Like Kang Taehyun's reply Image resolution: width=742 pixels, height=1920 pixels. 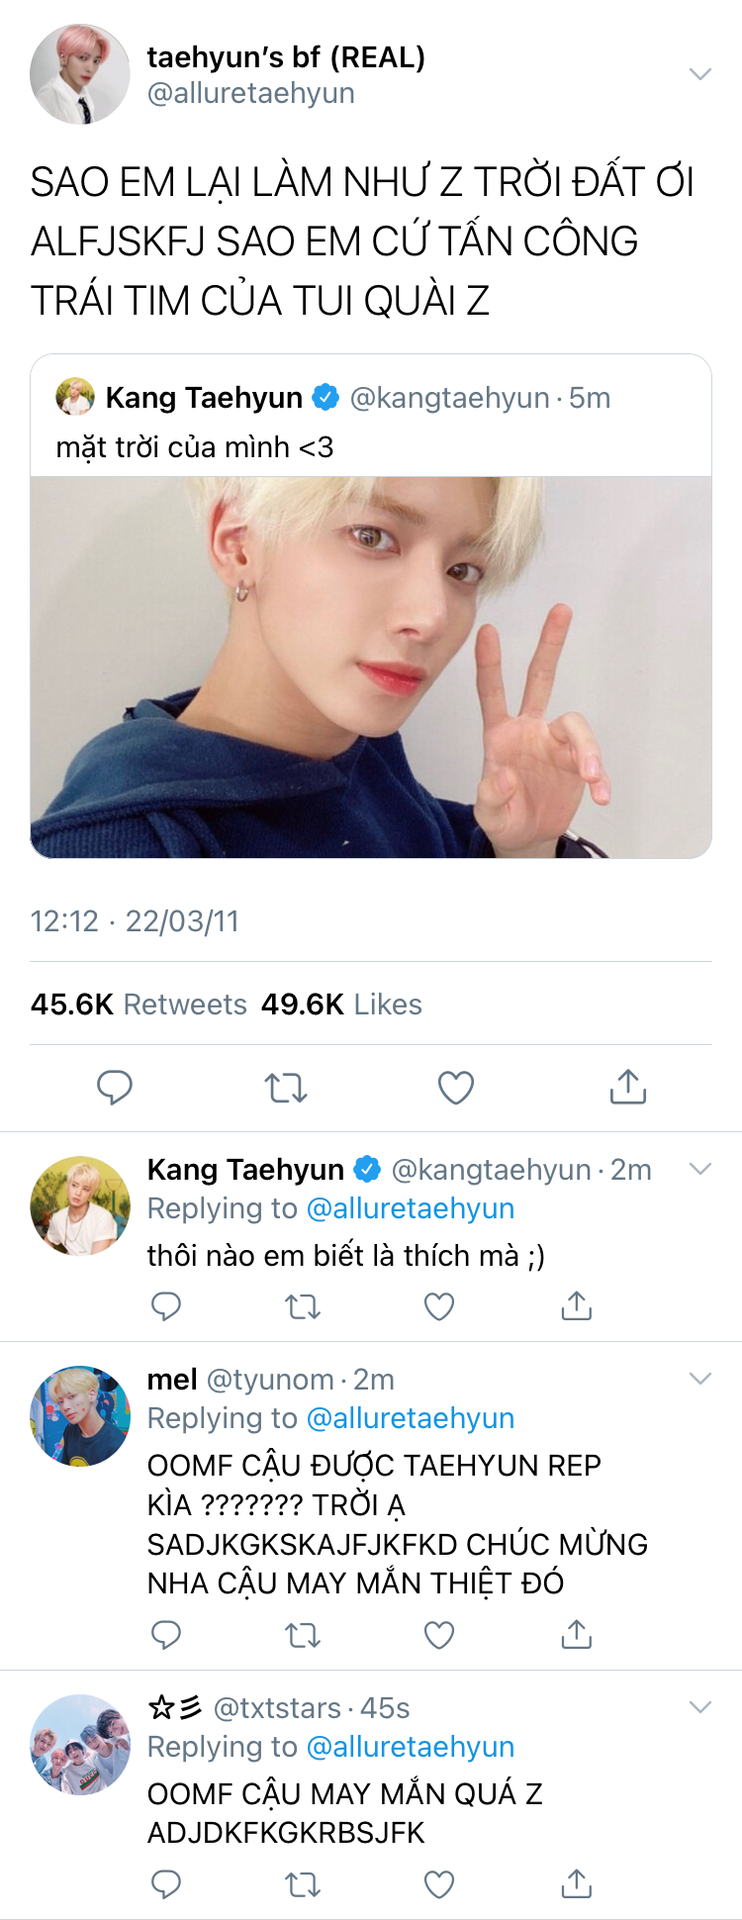(439, 1306)
